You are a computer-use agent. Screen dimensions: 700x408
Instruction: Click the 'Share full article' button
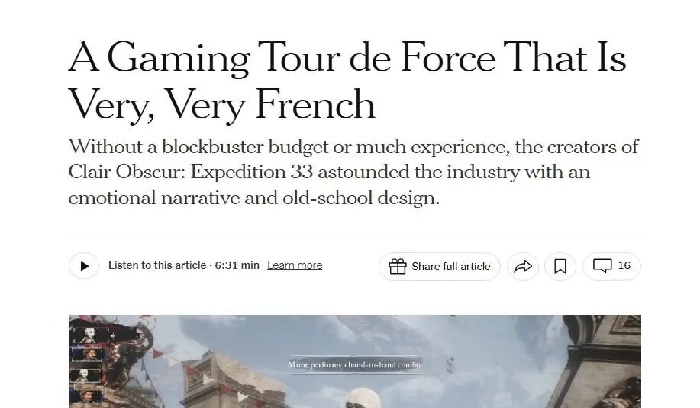point(450,266)
